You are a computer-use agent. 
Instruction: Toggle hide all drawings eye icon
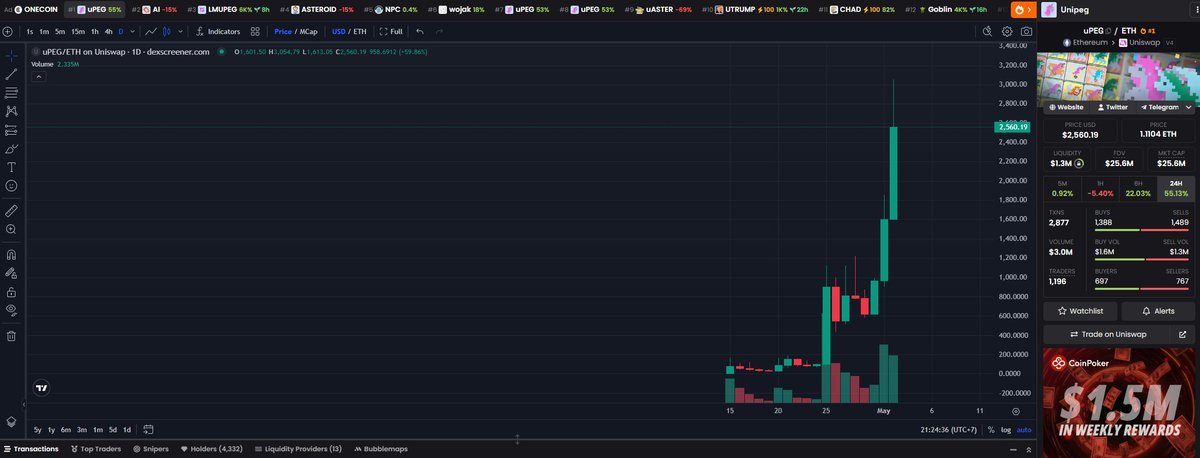[11, 310]
